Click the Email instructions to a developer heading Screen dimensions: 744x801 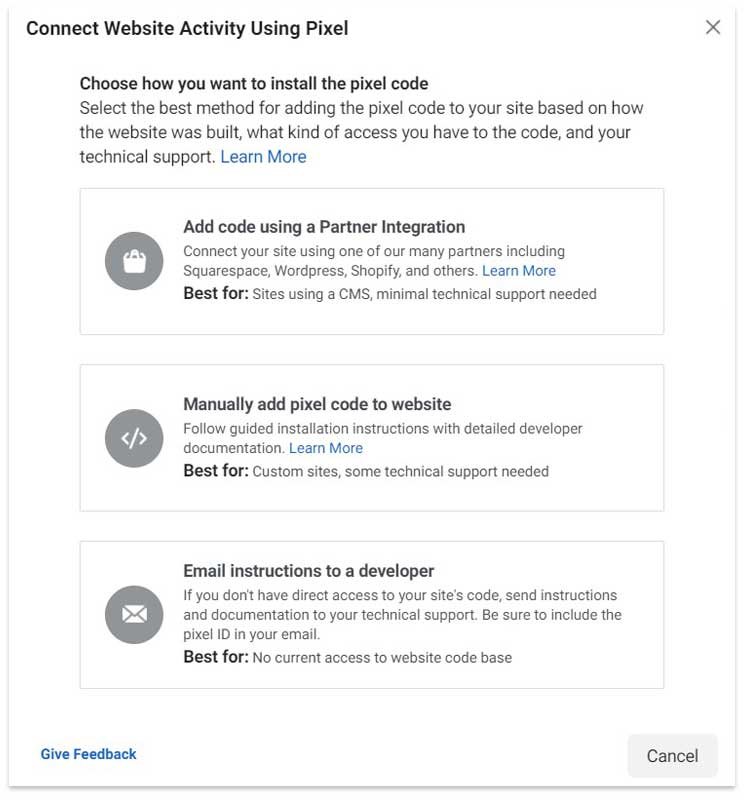click(x=313, y=571)
